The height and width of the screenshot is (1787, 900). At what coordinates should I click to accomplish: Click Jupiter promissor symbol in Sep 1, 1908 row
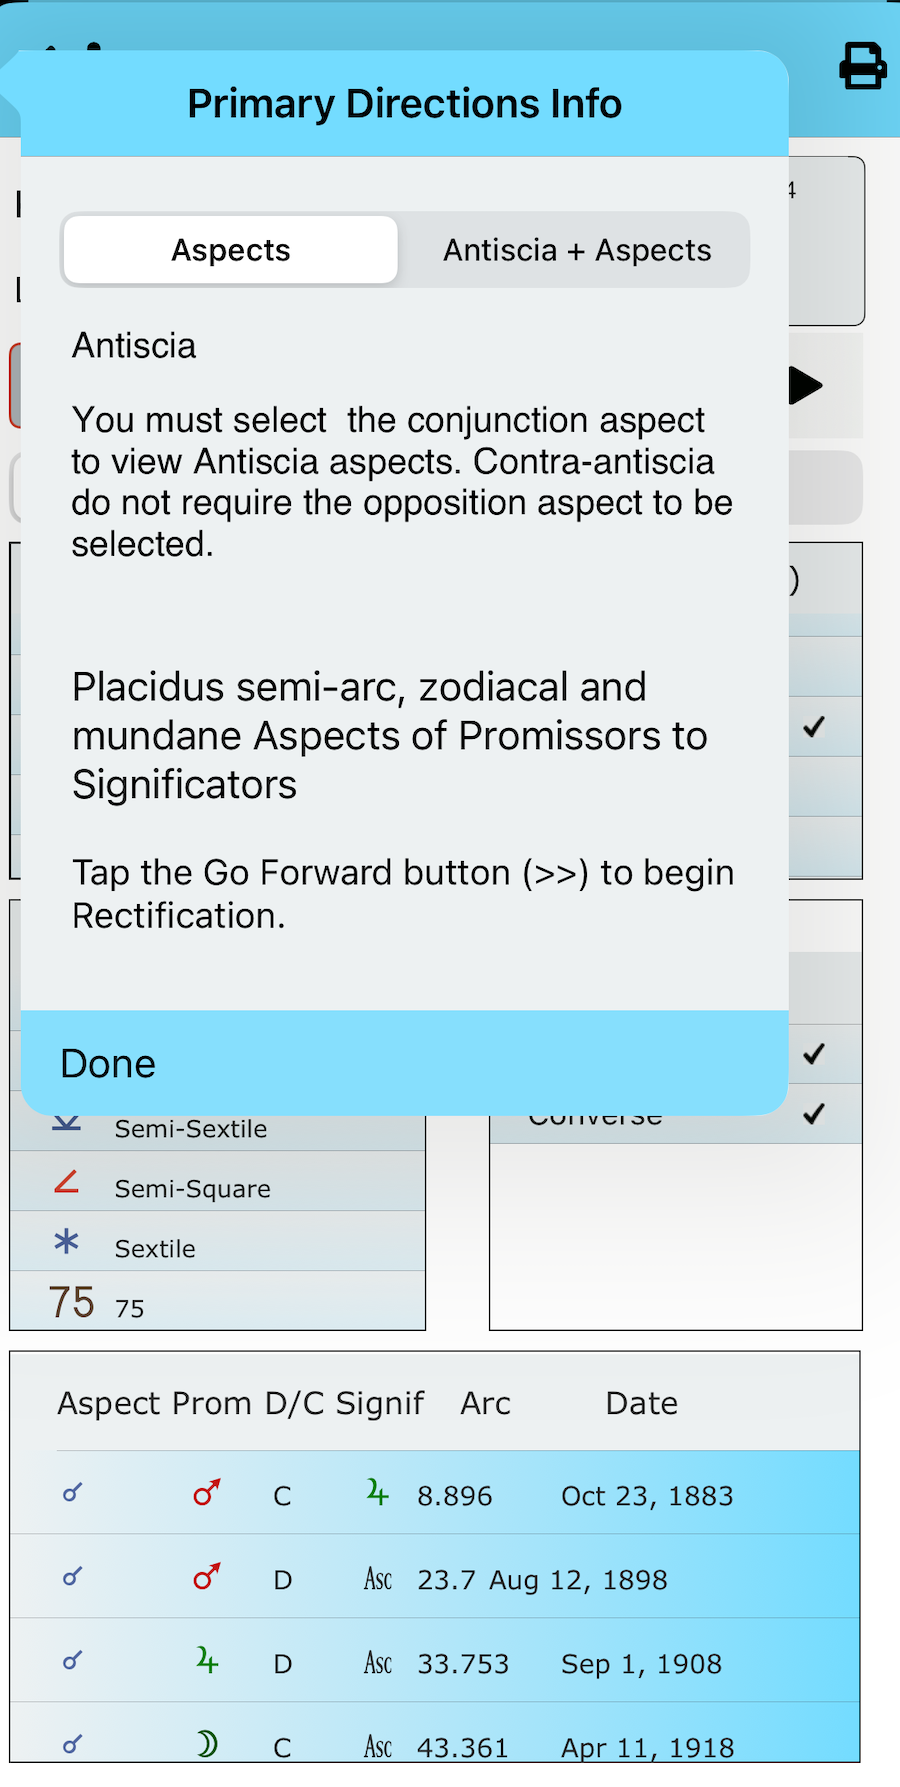tap(207, 1662)
